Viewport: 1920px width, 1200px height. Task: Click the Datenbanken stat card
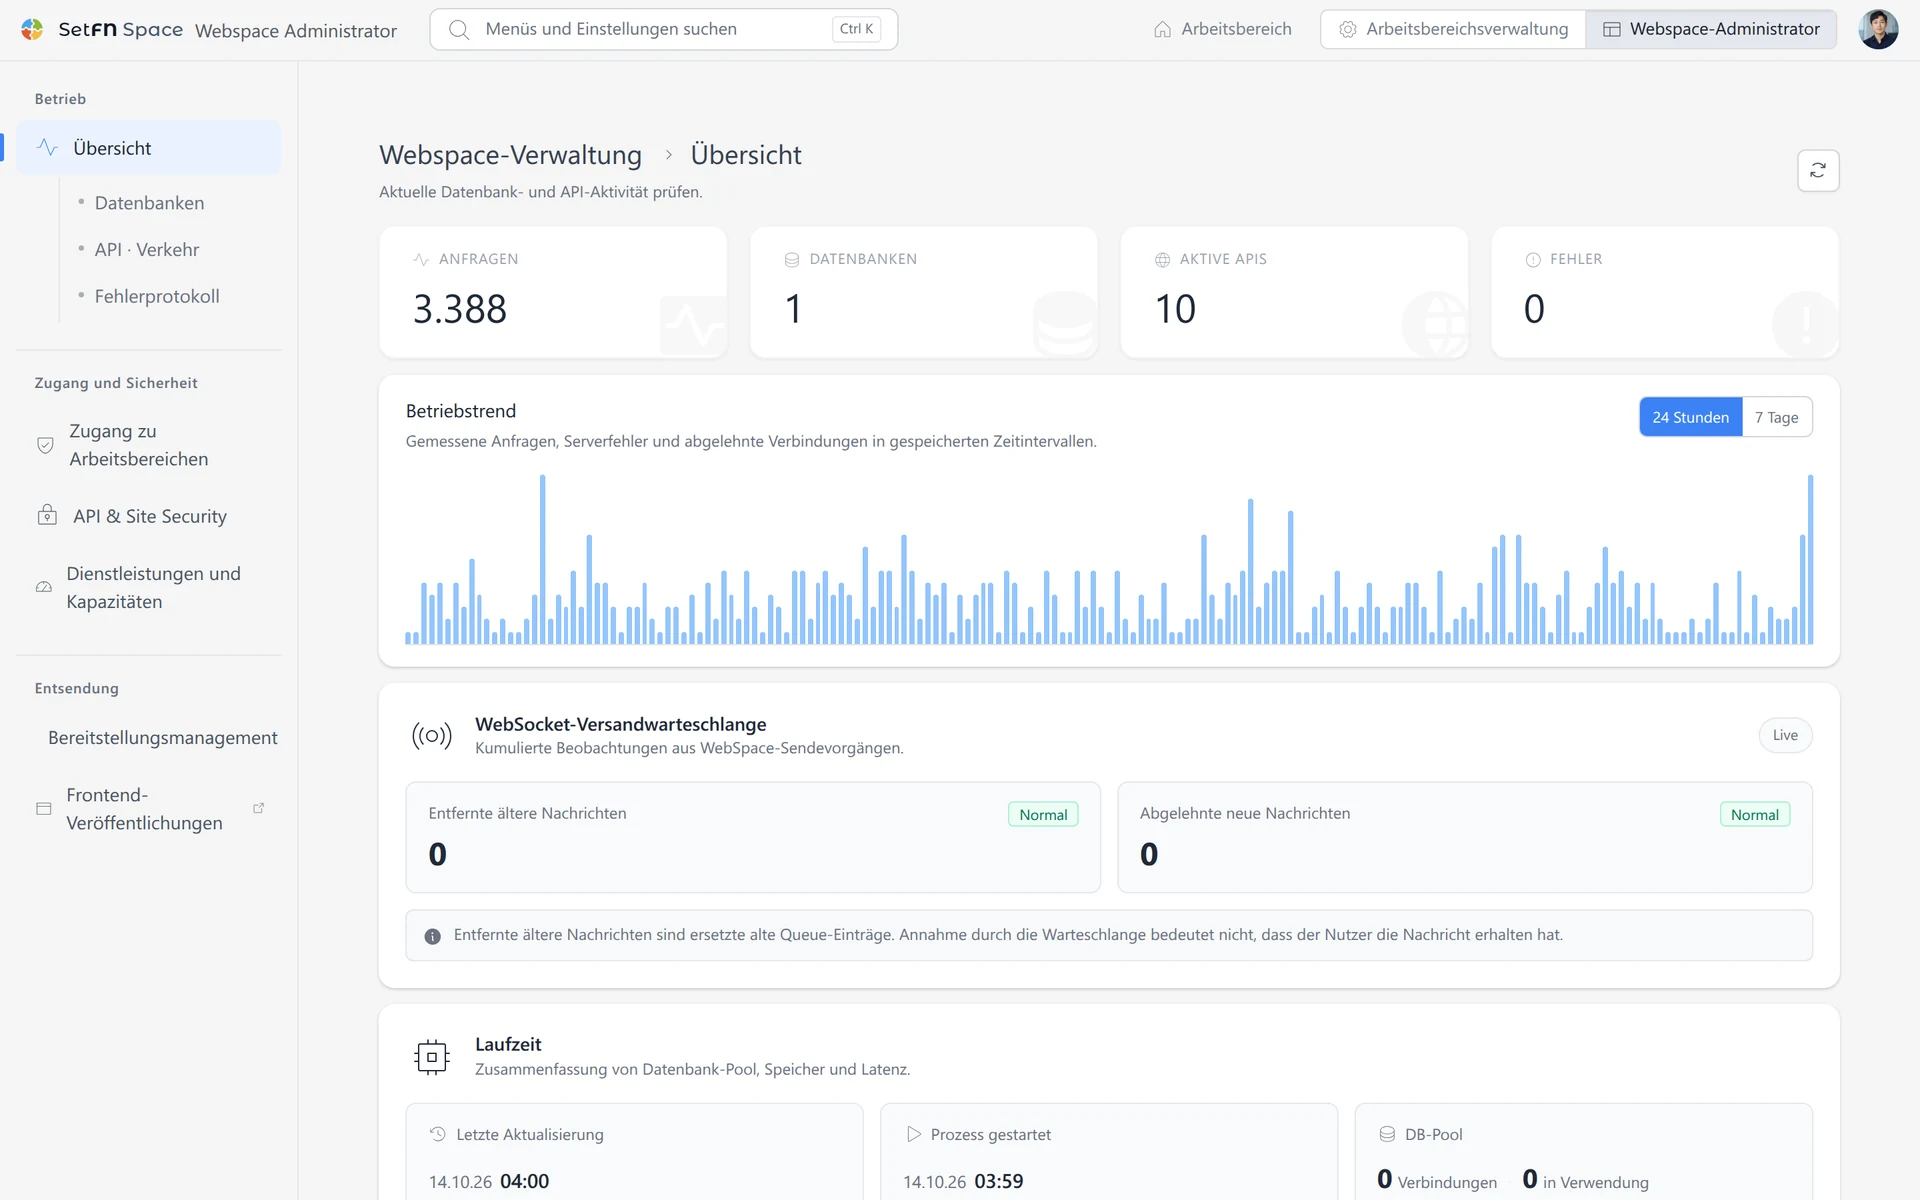coord(924,292)
